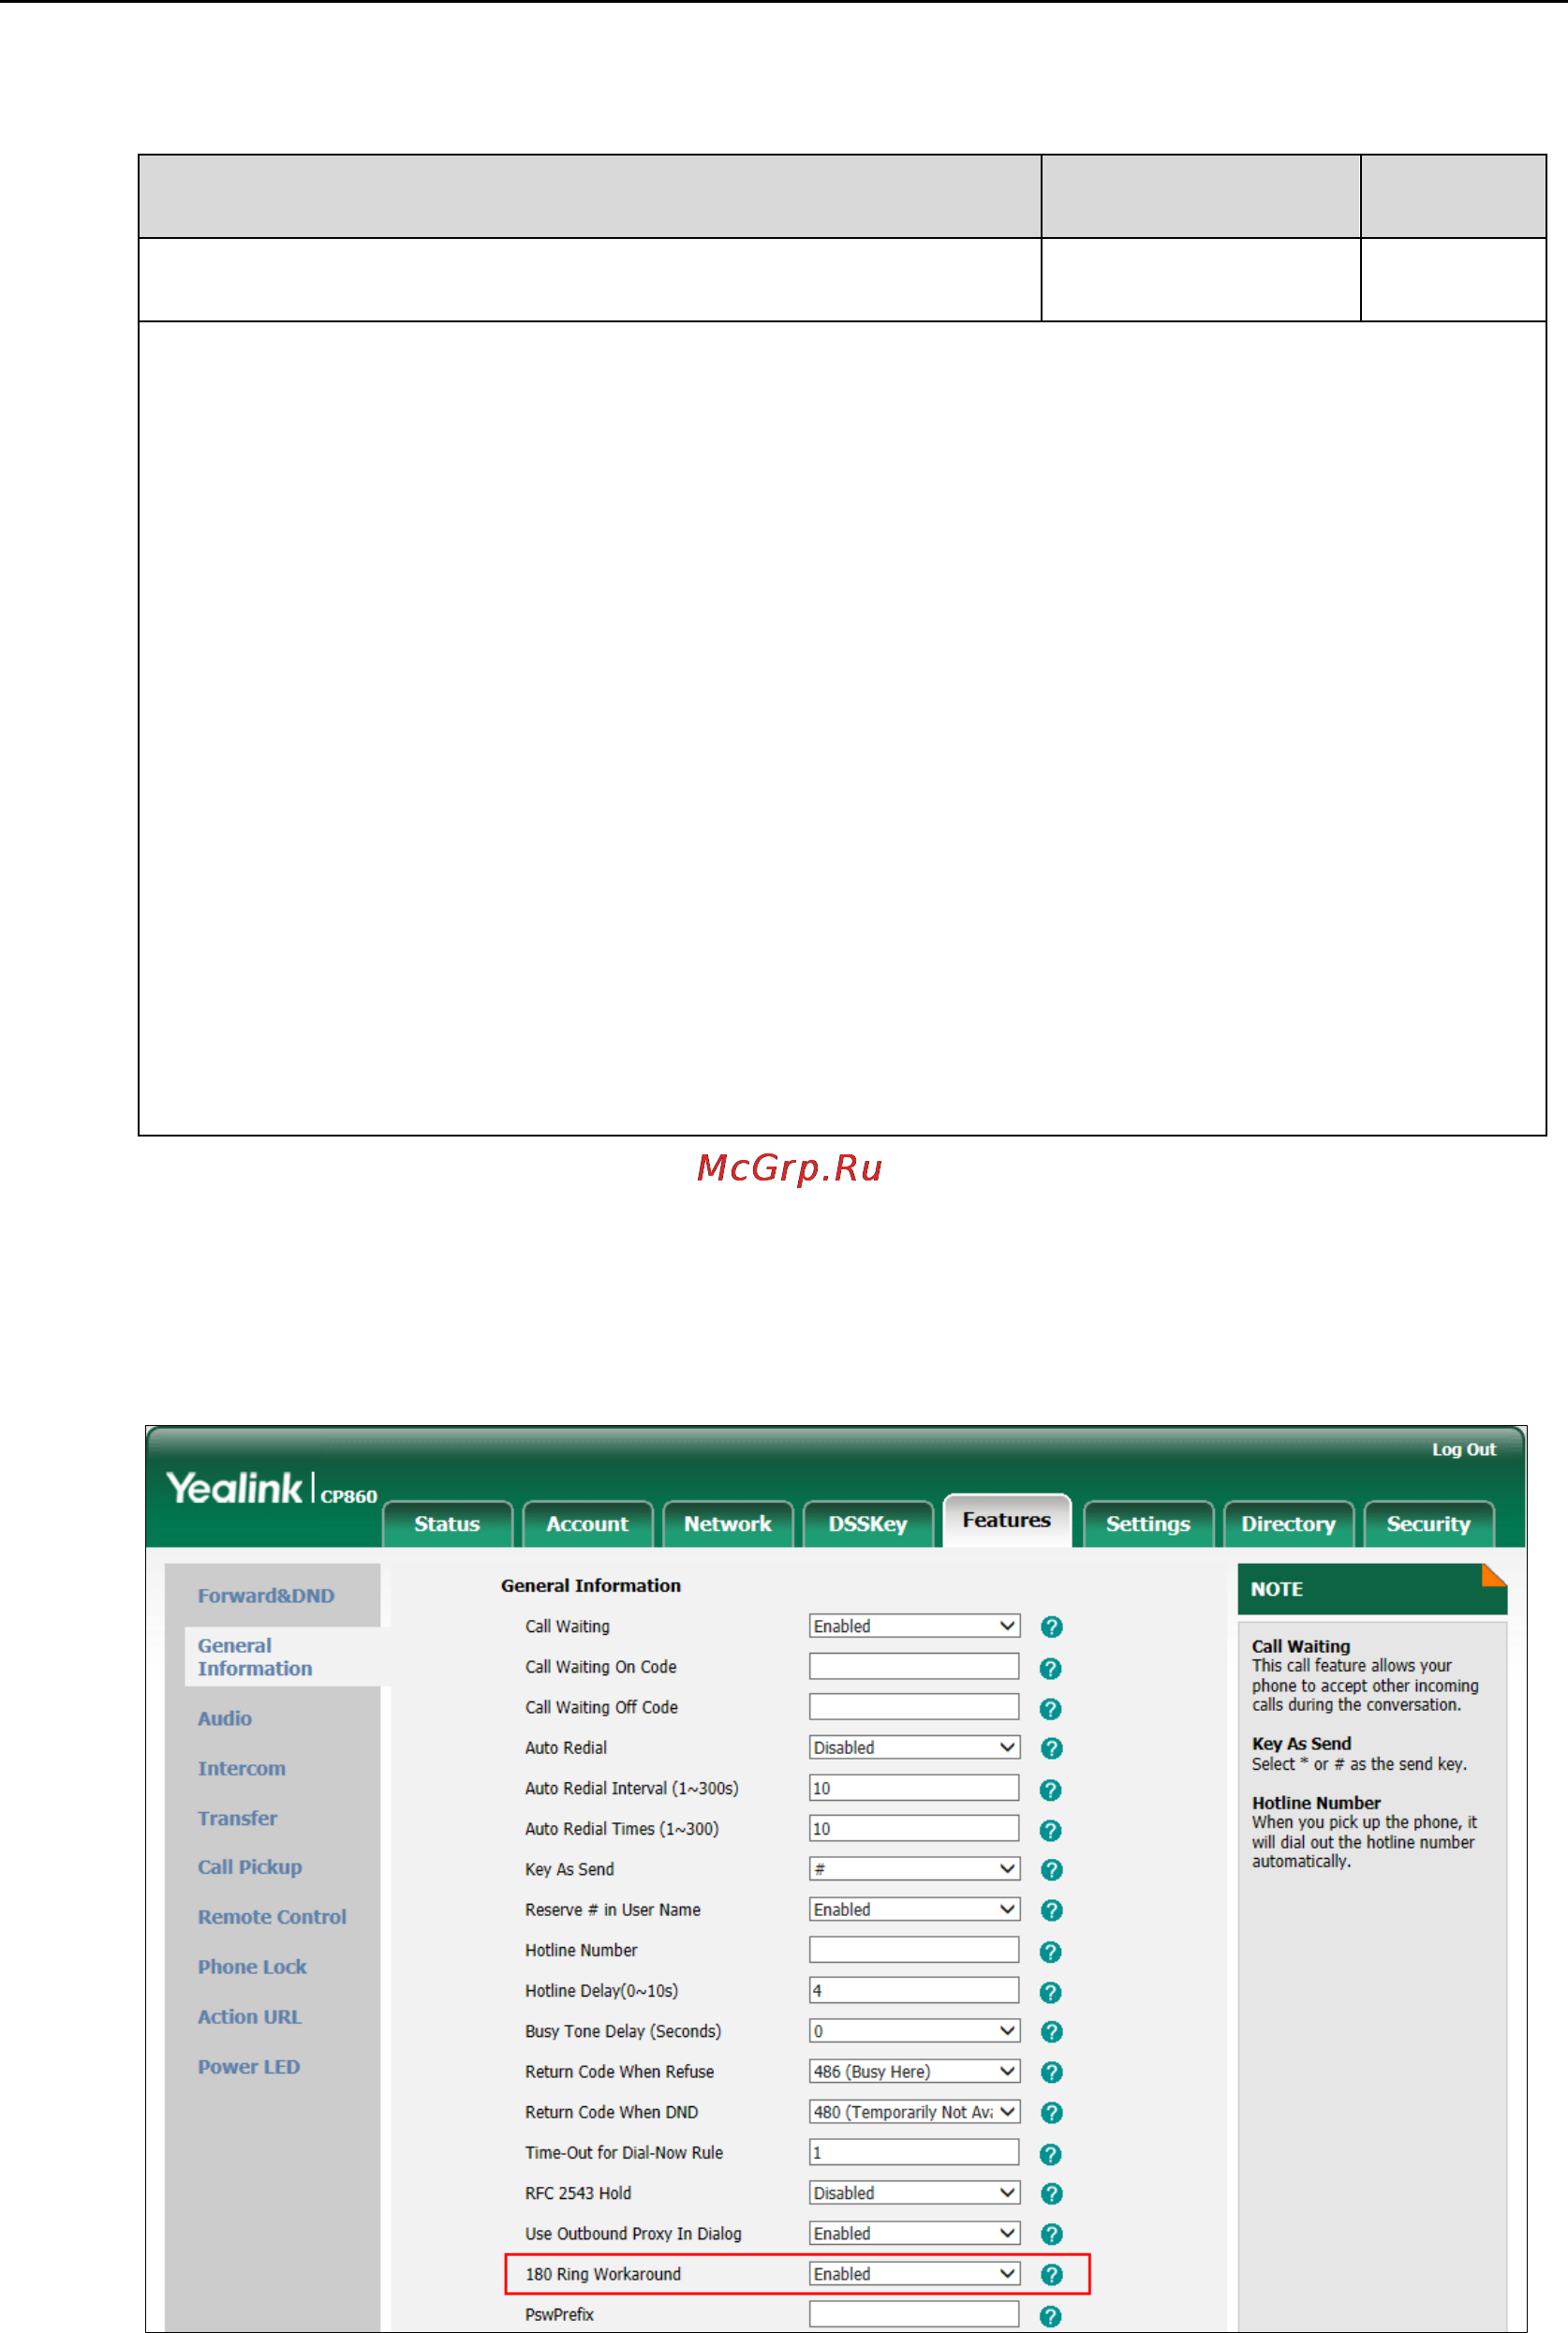Open the Account tab
The width and height of the screenshot is (1568, 2333).
click(587, 1524)
